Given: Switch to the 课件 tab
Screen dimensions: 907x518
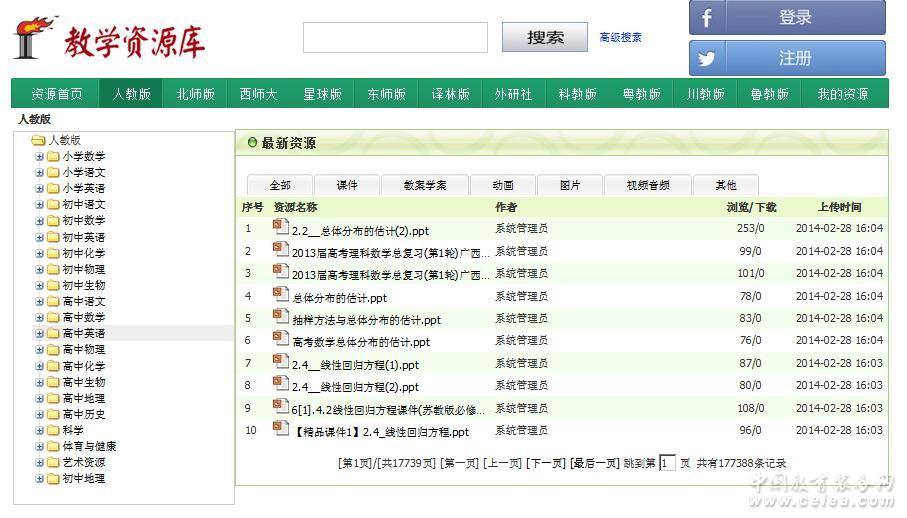Looking at the screenshot, I should pos(347,185).
